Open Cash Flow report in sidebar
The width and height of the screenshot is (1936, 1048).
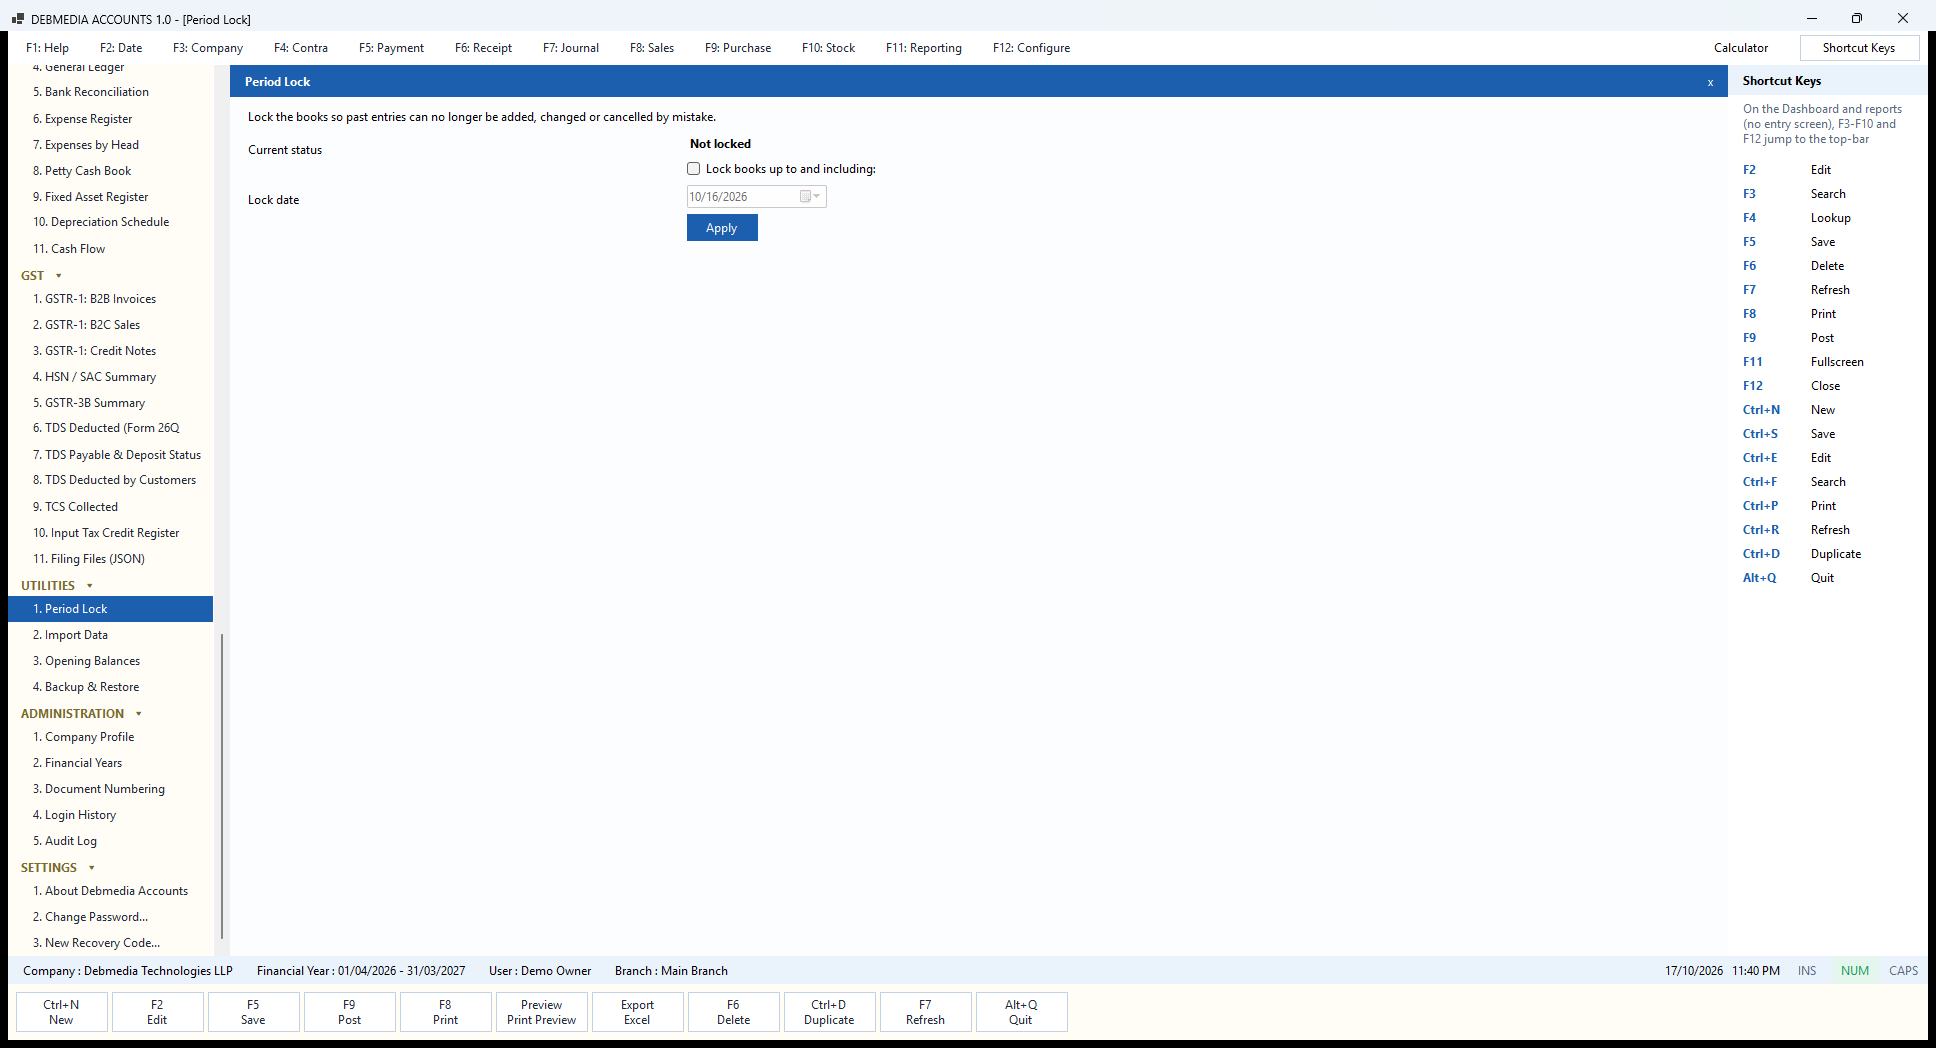click(110, 249)
